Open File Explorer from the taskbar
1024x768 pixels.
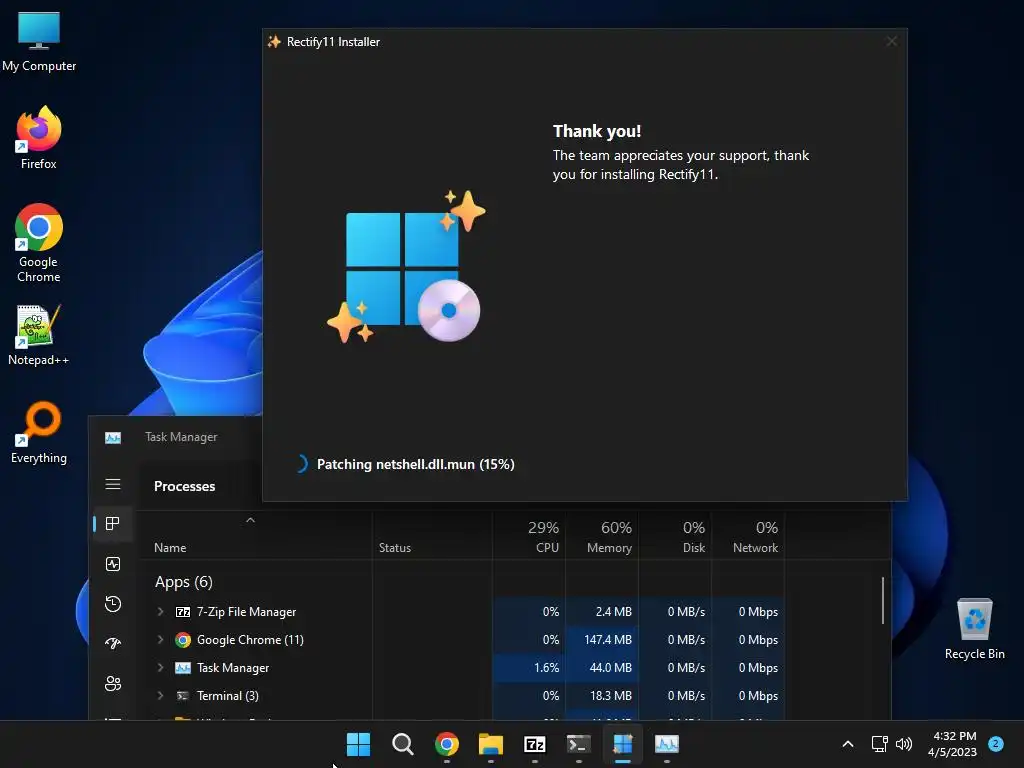[490, 744]
